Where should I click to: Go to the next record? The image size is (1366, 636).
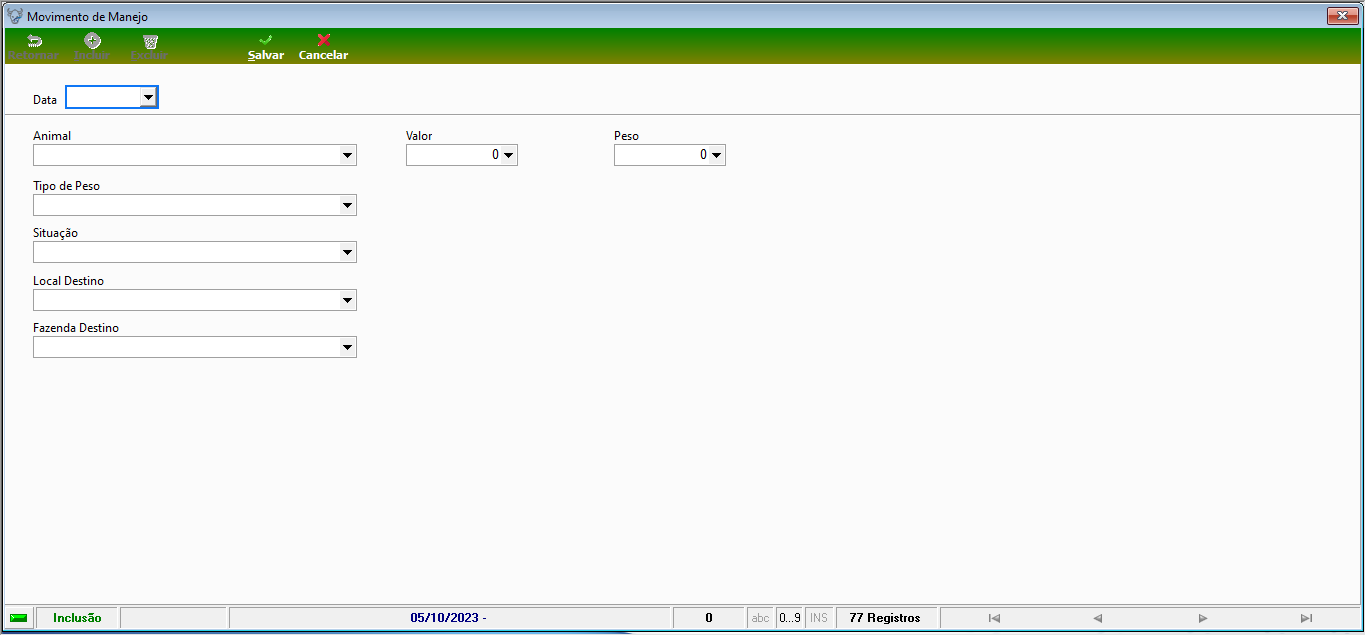pyautogui.click(x=1203, y=618)
